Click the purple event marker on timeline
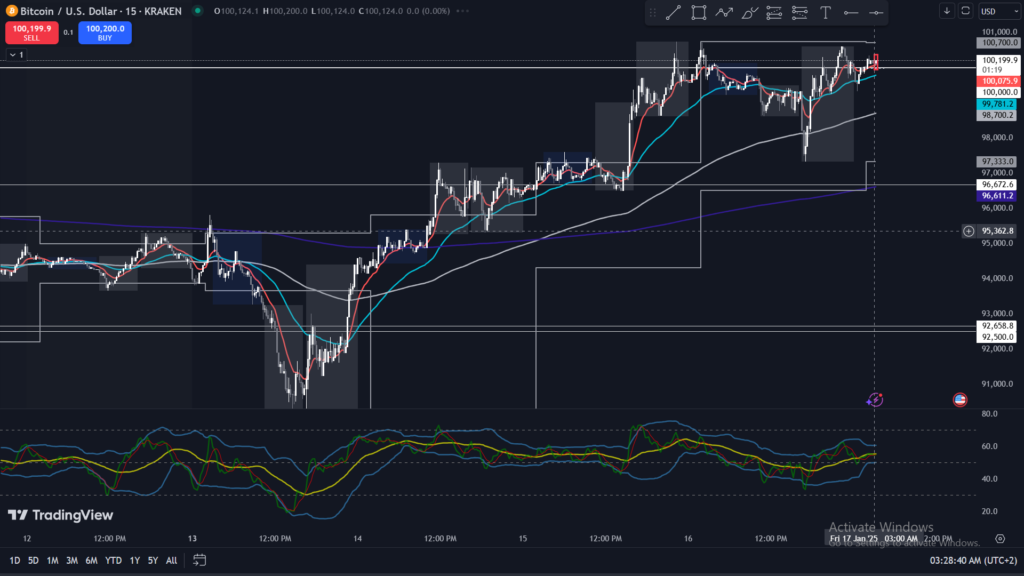 (875, 399)
